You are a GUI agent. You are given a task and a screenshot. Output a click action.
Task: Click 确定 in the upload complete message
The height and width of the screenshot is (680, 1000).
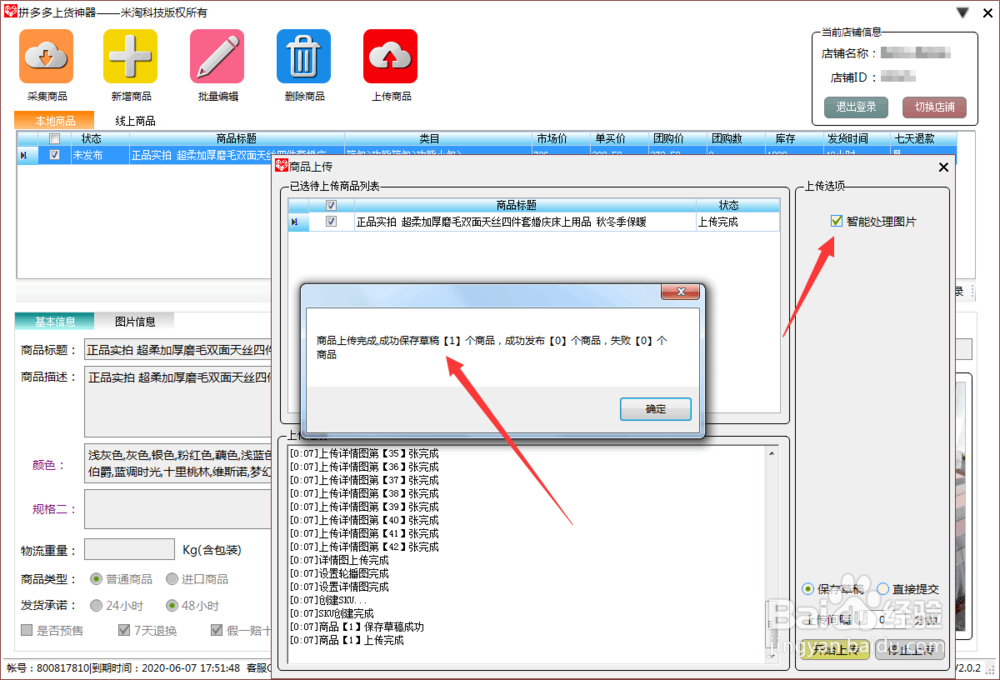tap(656, 409)
